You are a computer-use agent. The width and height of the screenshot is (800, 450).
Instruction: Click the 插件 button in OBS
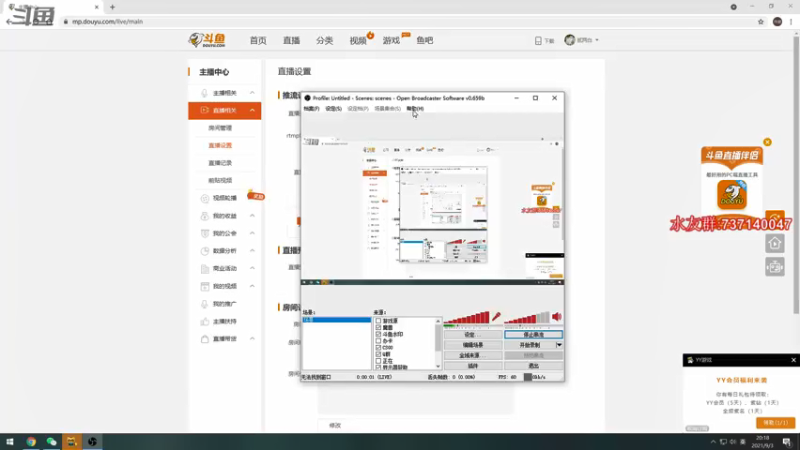473,366
